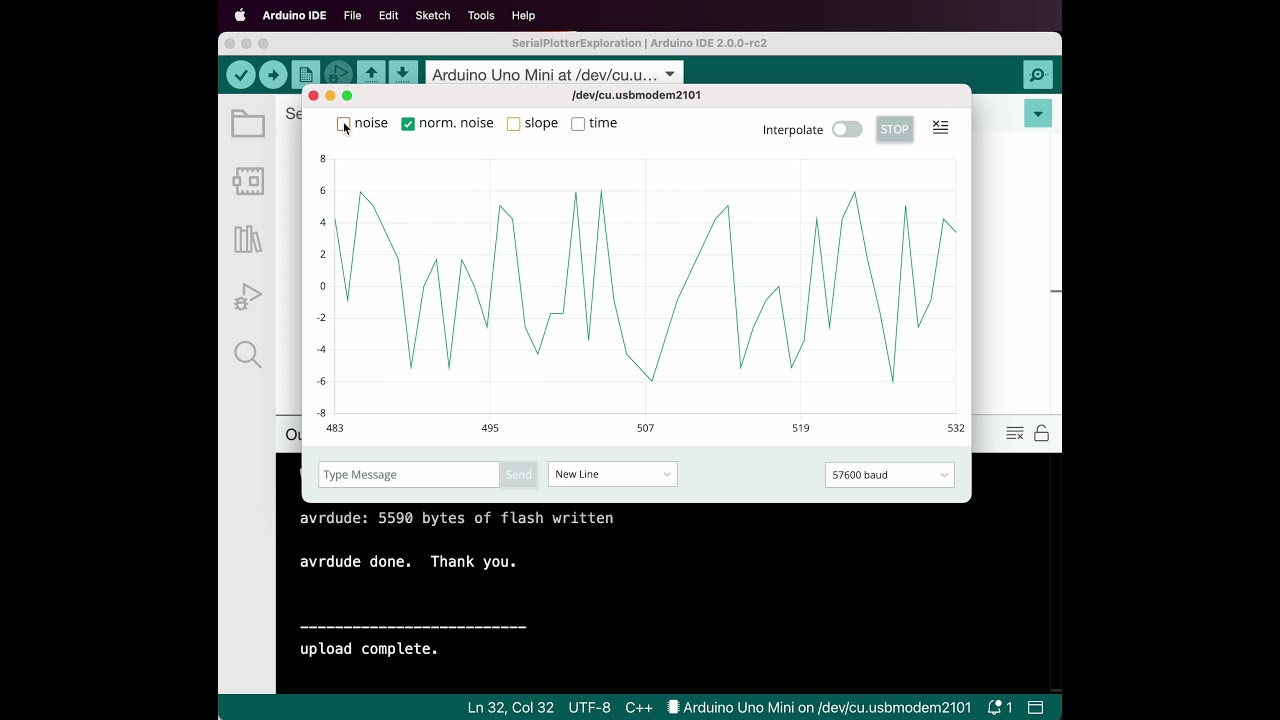The width and height of the screenshot is (1280, 720).
Task: Upload the sketch with the arrow button
Action: coord(273,75)
